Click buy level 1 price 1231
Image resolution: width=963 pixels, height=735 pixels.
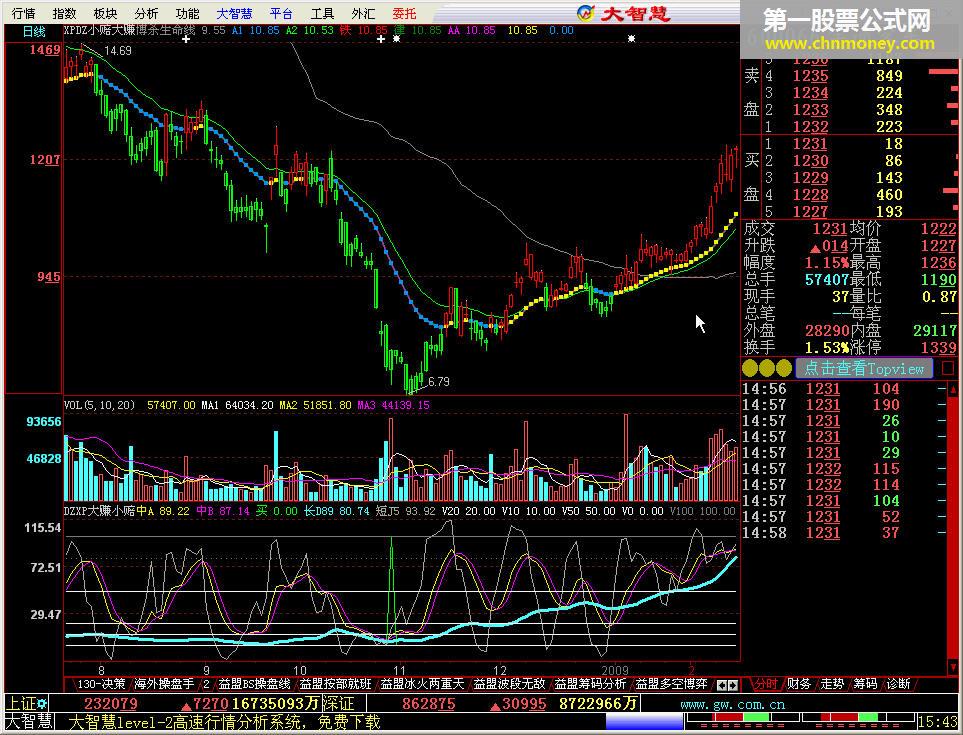(810, 144)
